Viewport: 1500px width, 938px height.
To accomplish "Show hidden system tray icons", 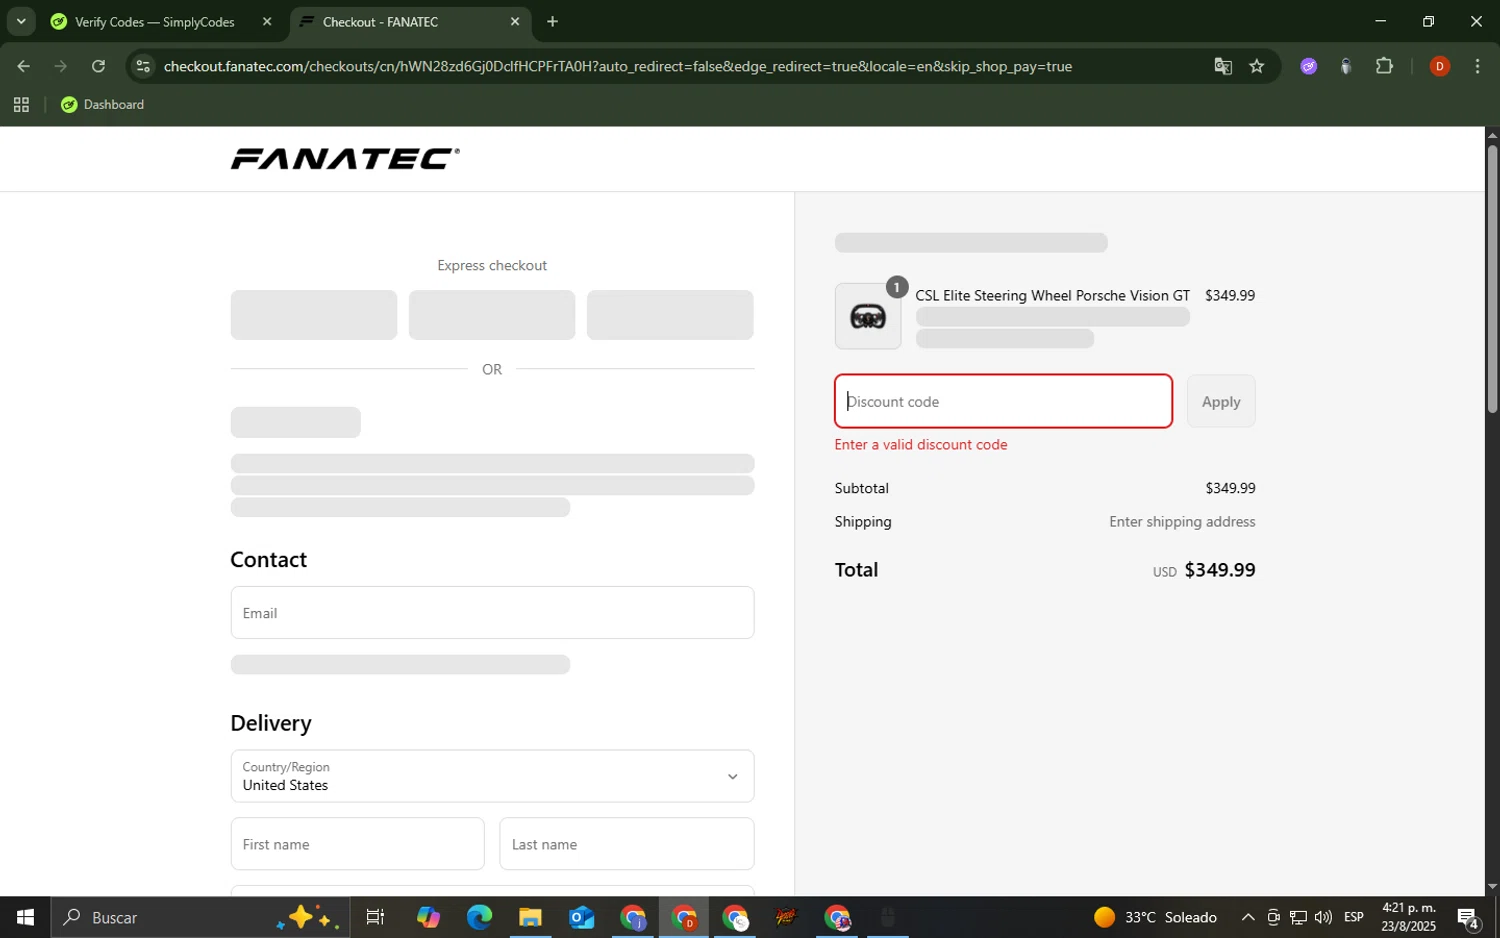I will point(1247,917).
